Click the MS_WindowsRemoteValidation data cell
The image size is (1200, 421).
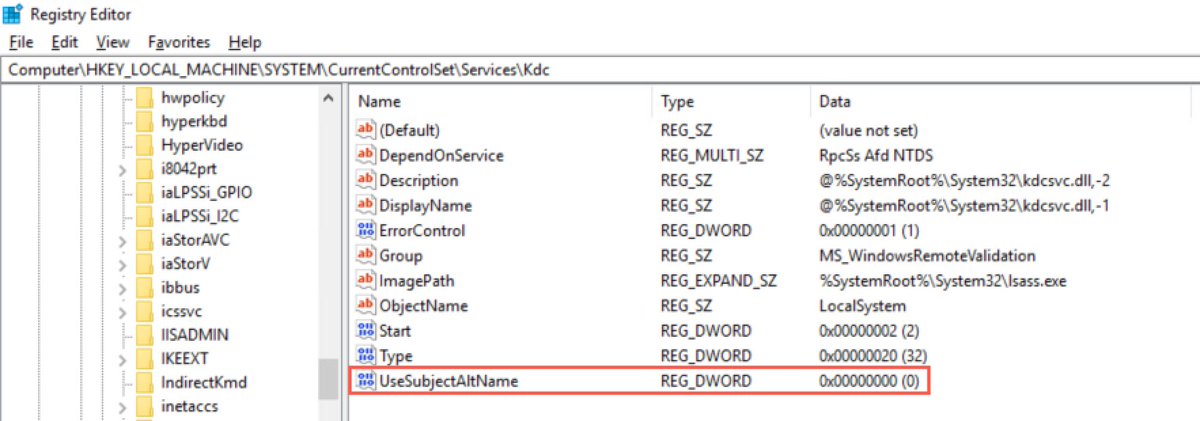[927, 256]
